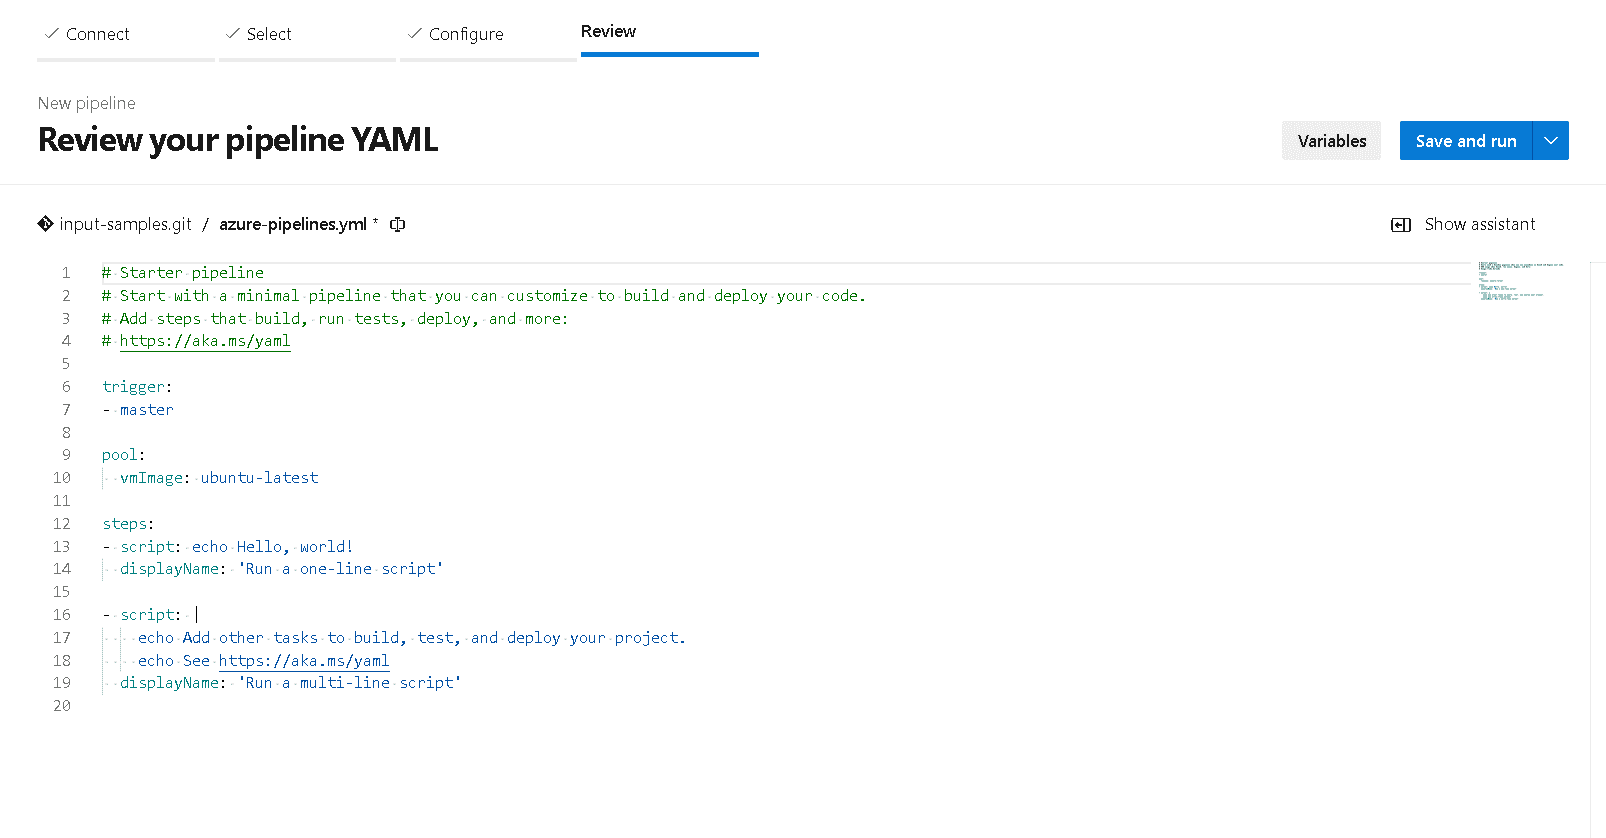Viewport: 1606px width, 838px height.
Task: Show assistant for the pipeline editor
Action: pos(1479,224)
